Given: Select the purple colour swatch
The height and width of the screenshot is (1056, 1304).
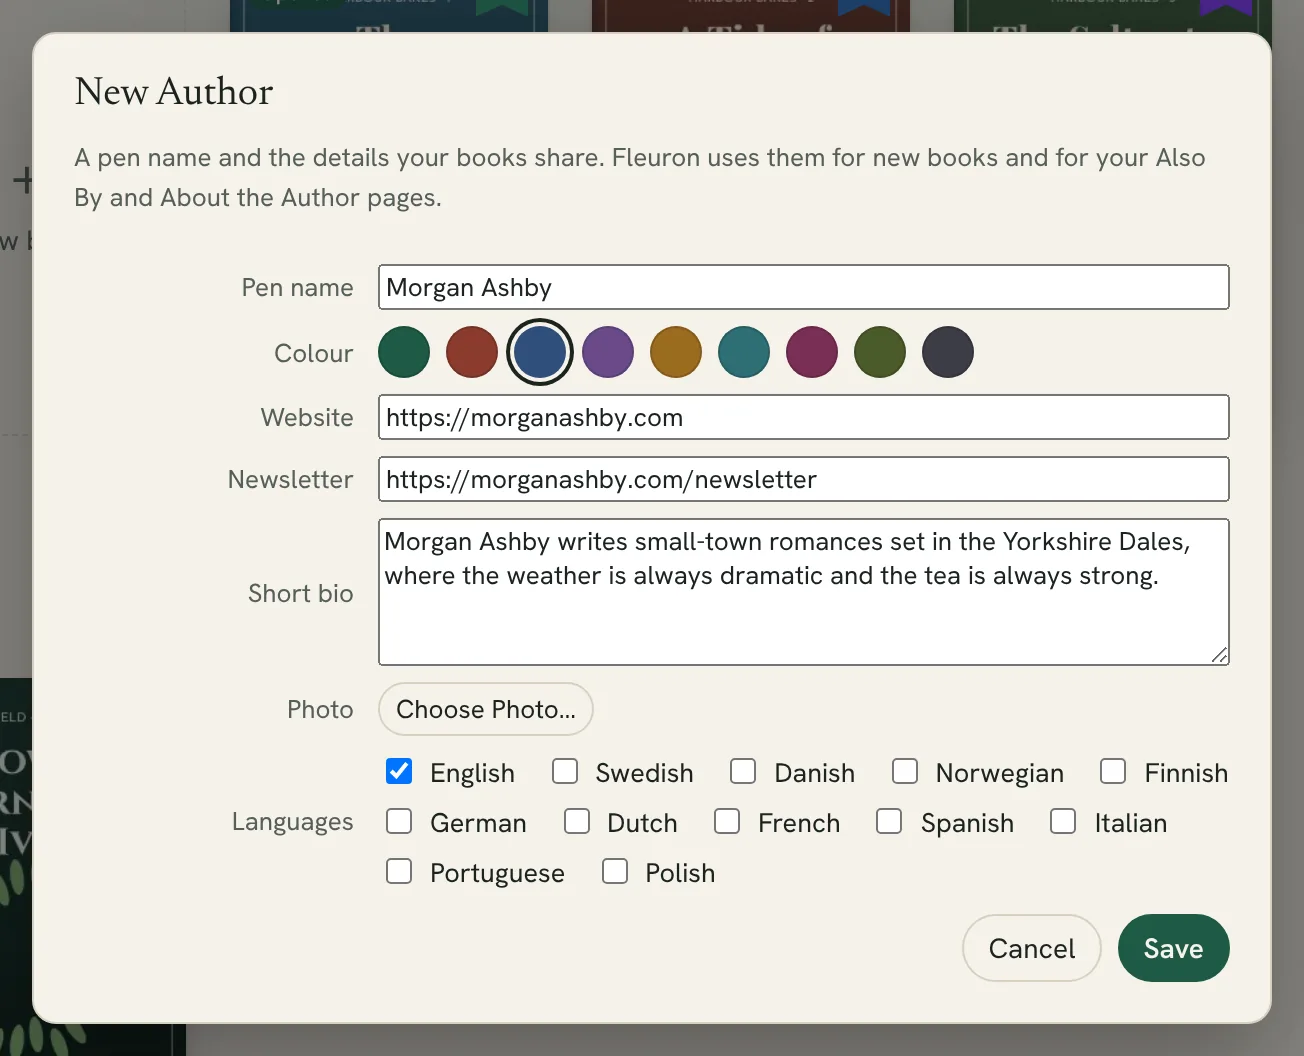Looking at the screenshot, I should click(608, 352).
